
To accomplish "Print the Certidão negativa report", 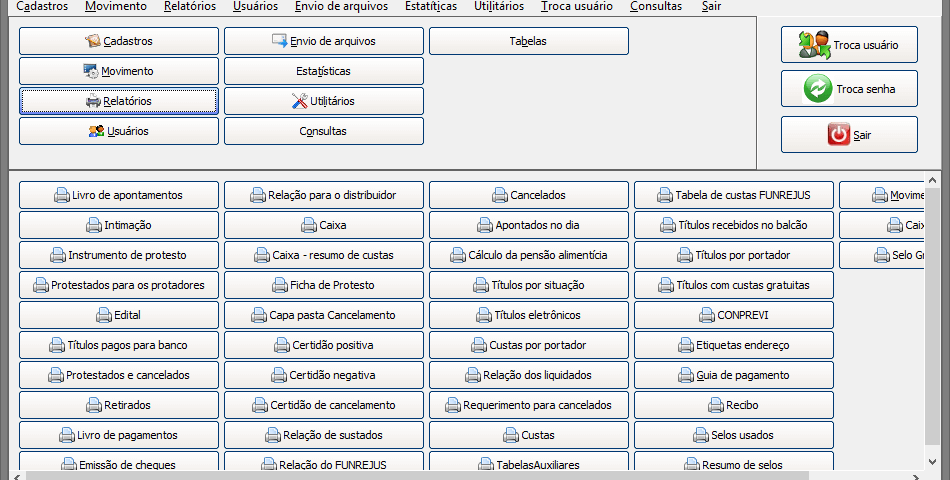I will 323,375.
